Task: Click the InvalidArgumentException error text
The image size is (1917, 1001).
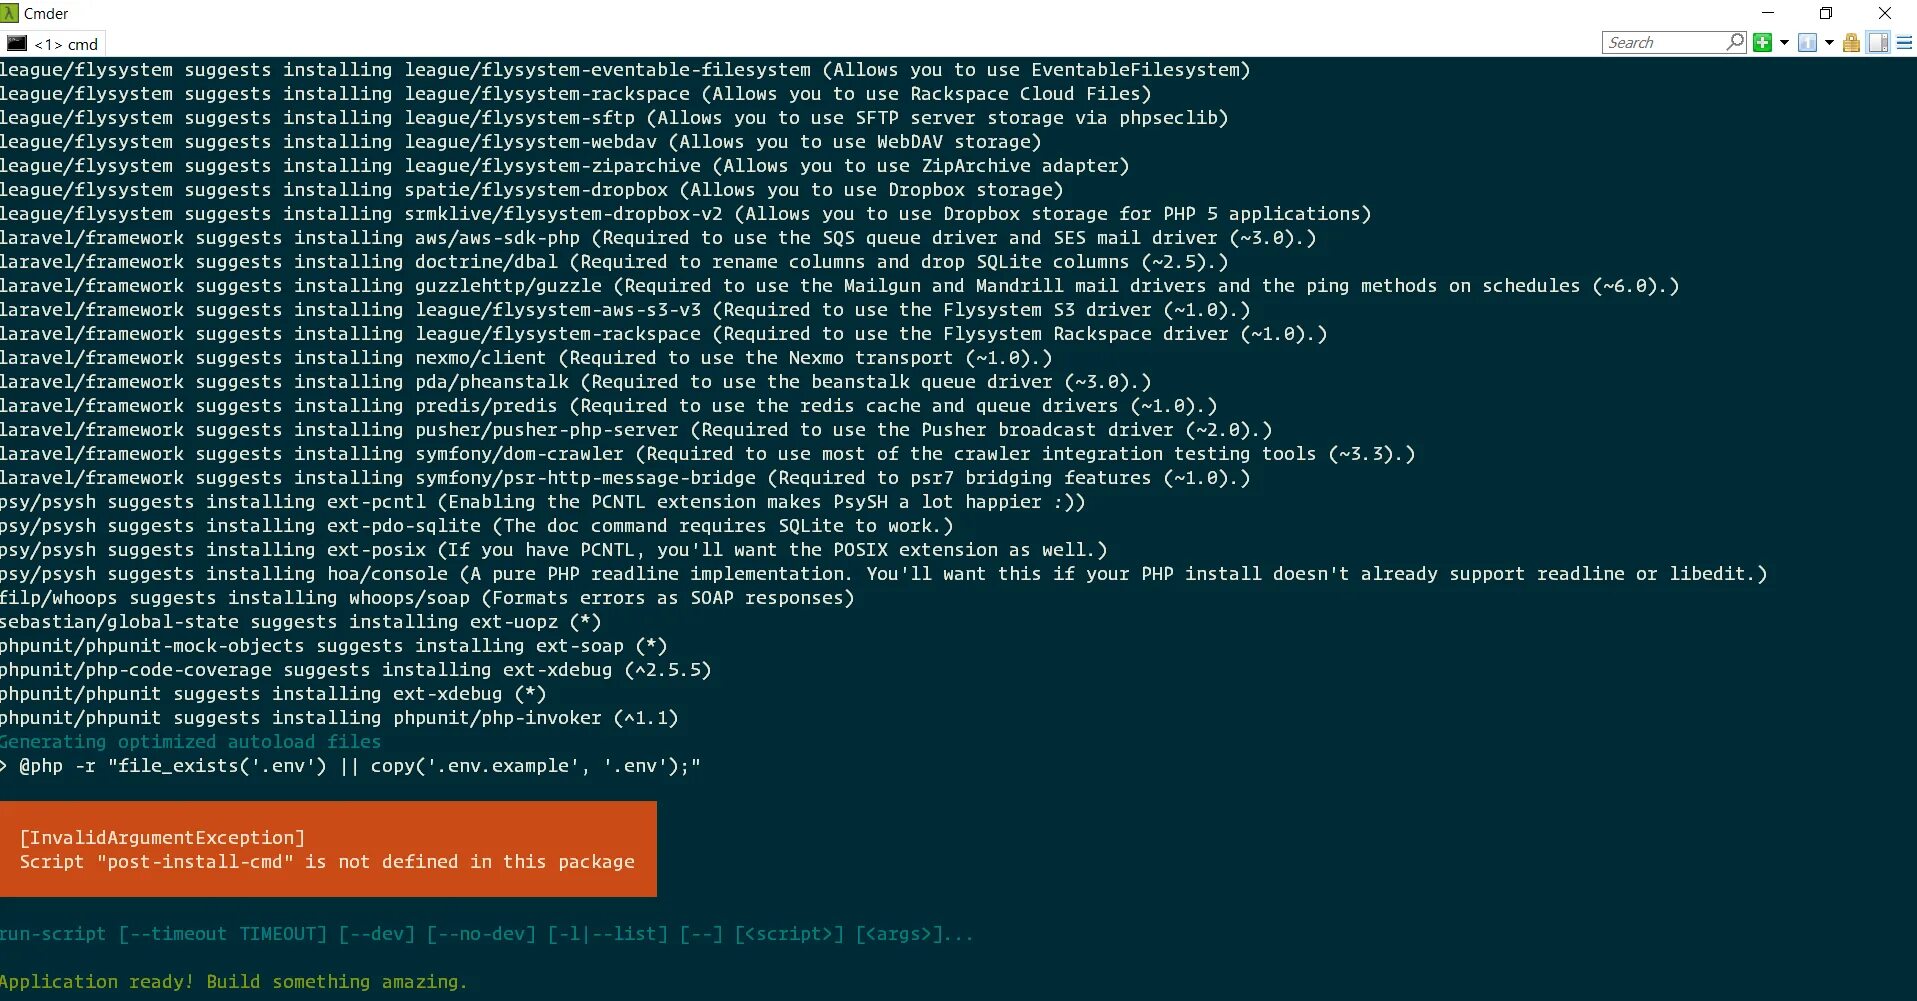Action: pyautogui.click(x=162, y=838)
